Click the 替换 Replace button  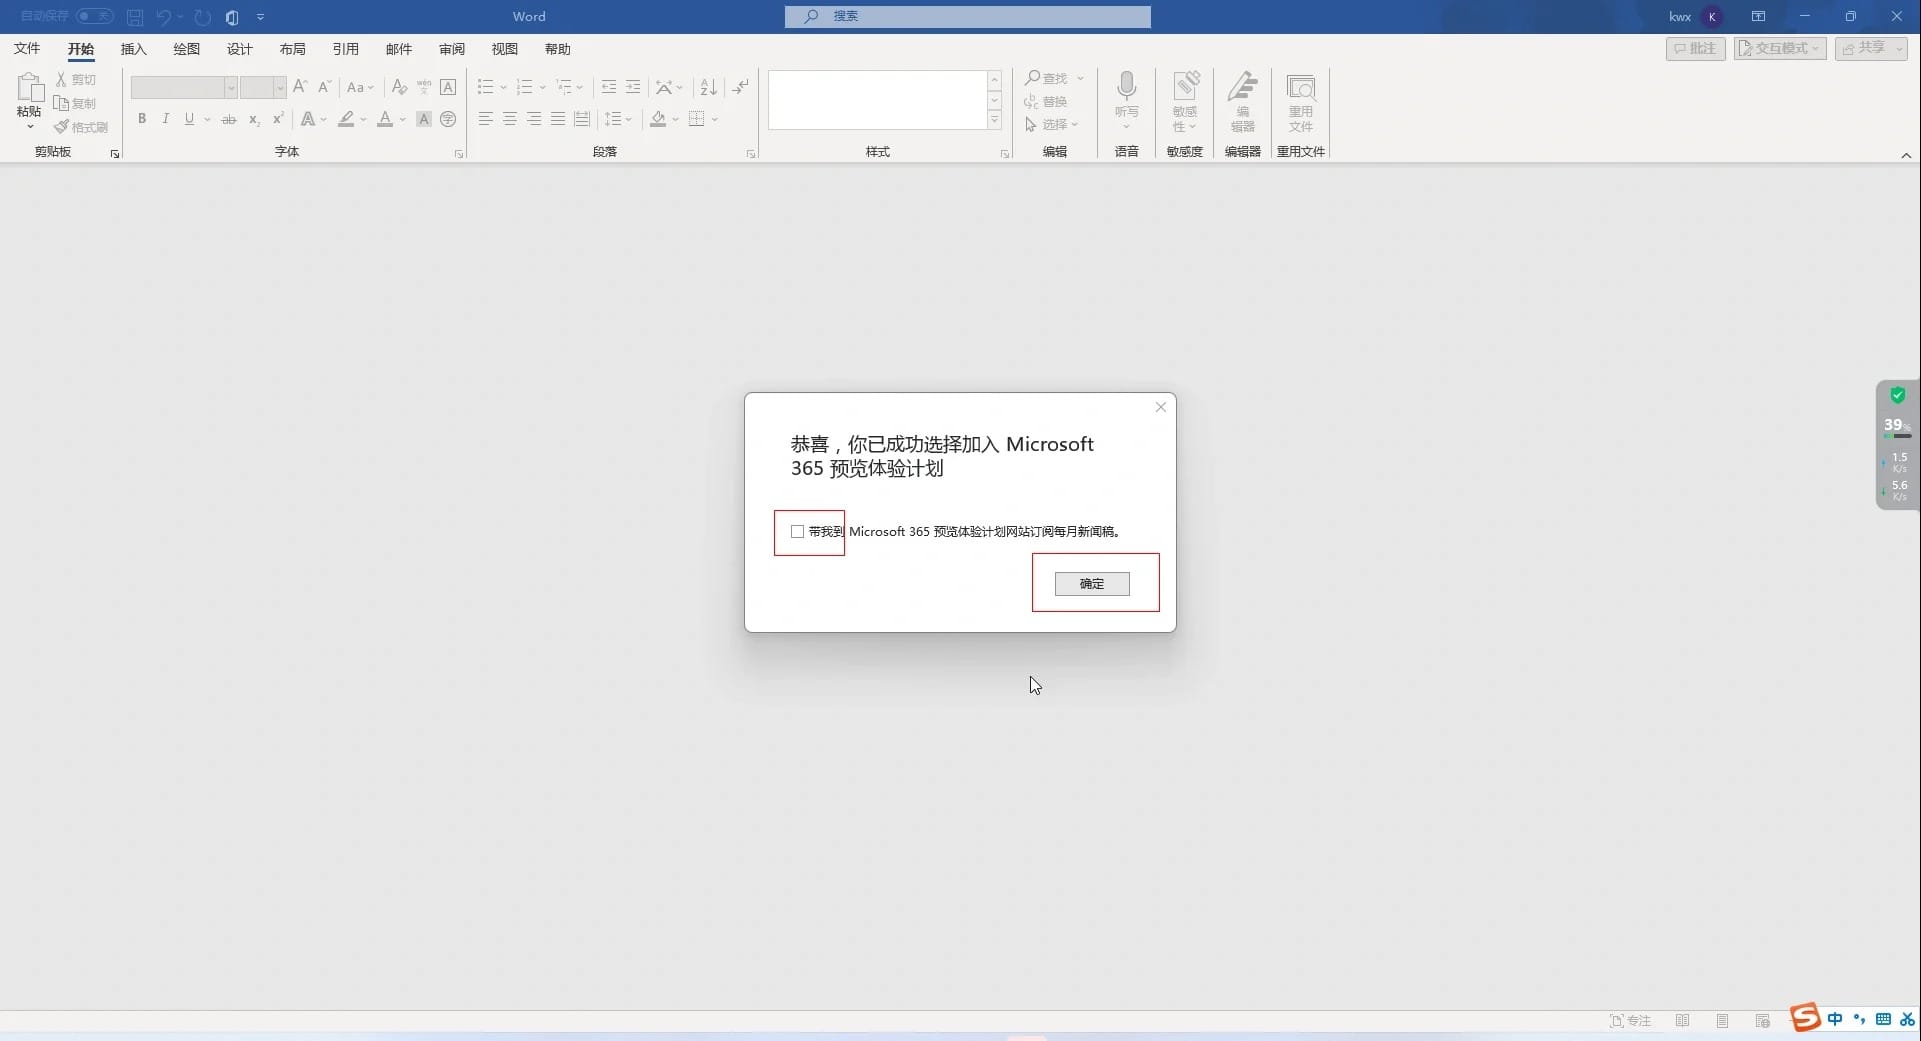pyautogui.click(x=1046, y=101)
